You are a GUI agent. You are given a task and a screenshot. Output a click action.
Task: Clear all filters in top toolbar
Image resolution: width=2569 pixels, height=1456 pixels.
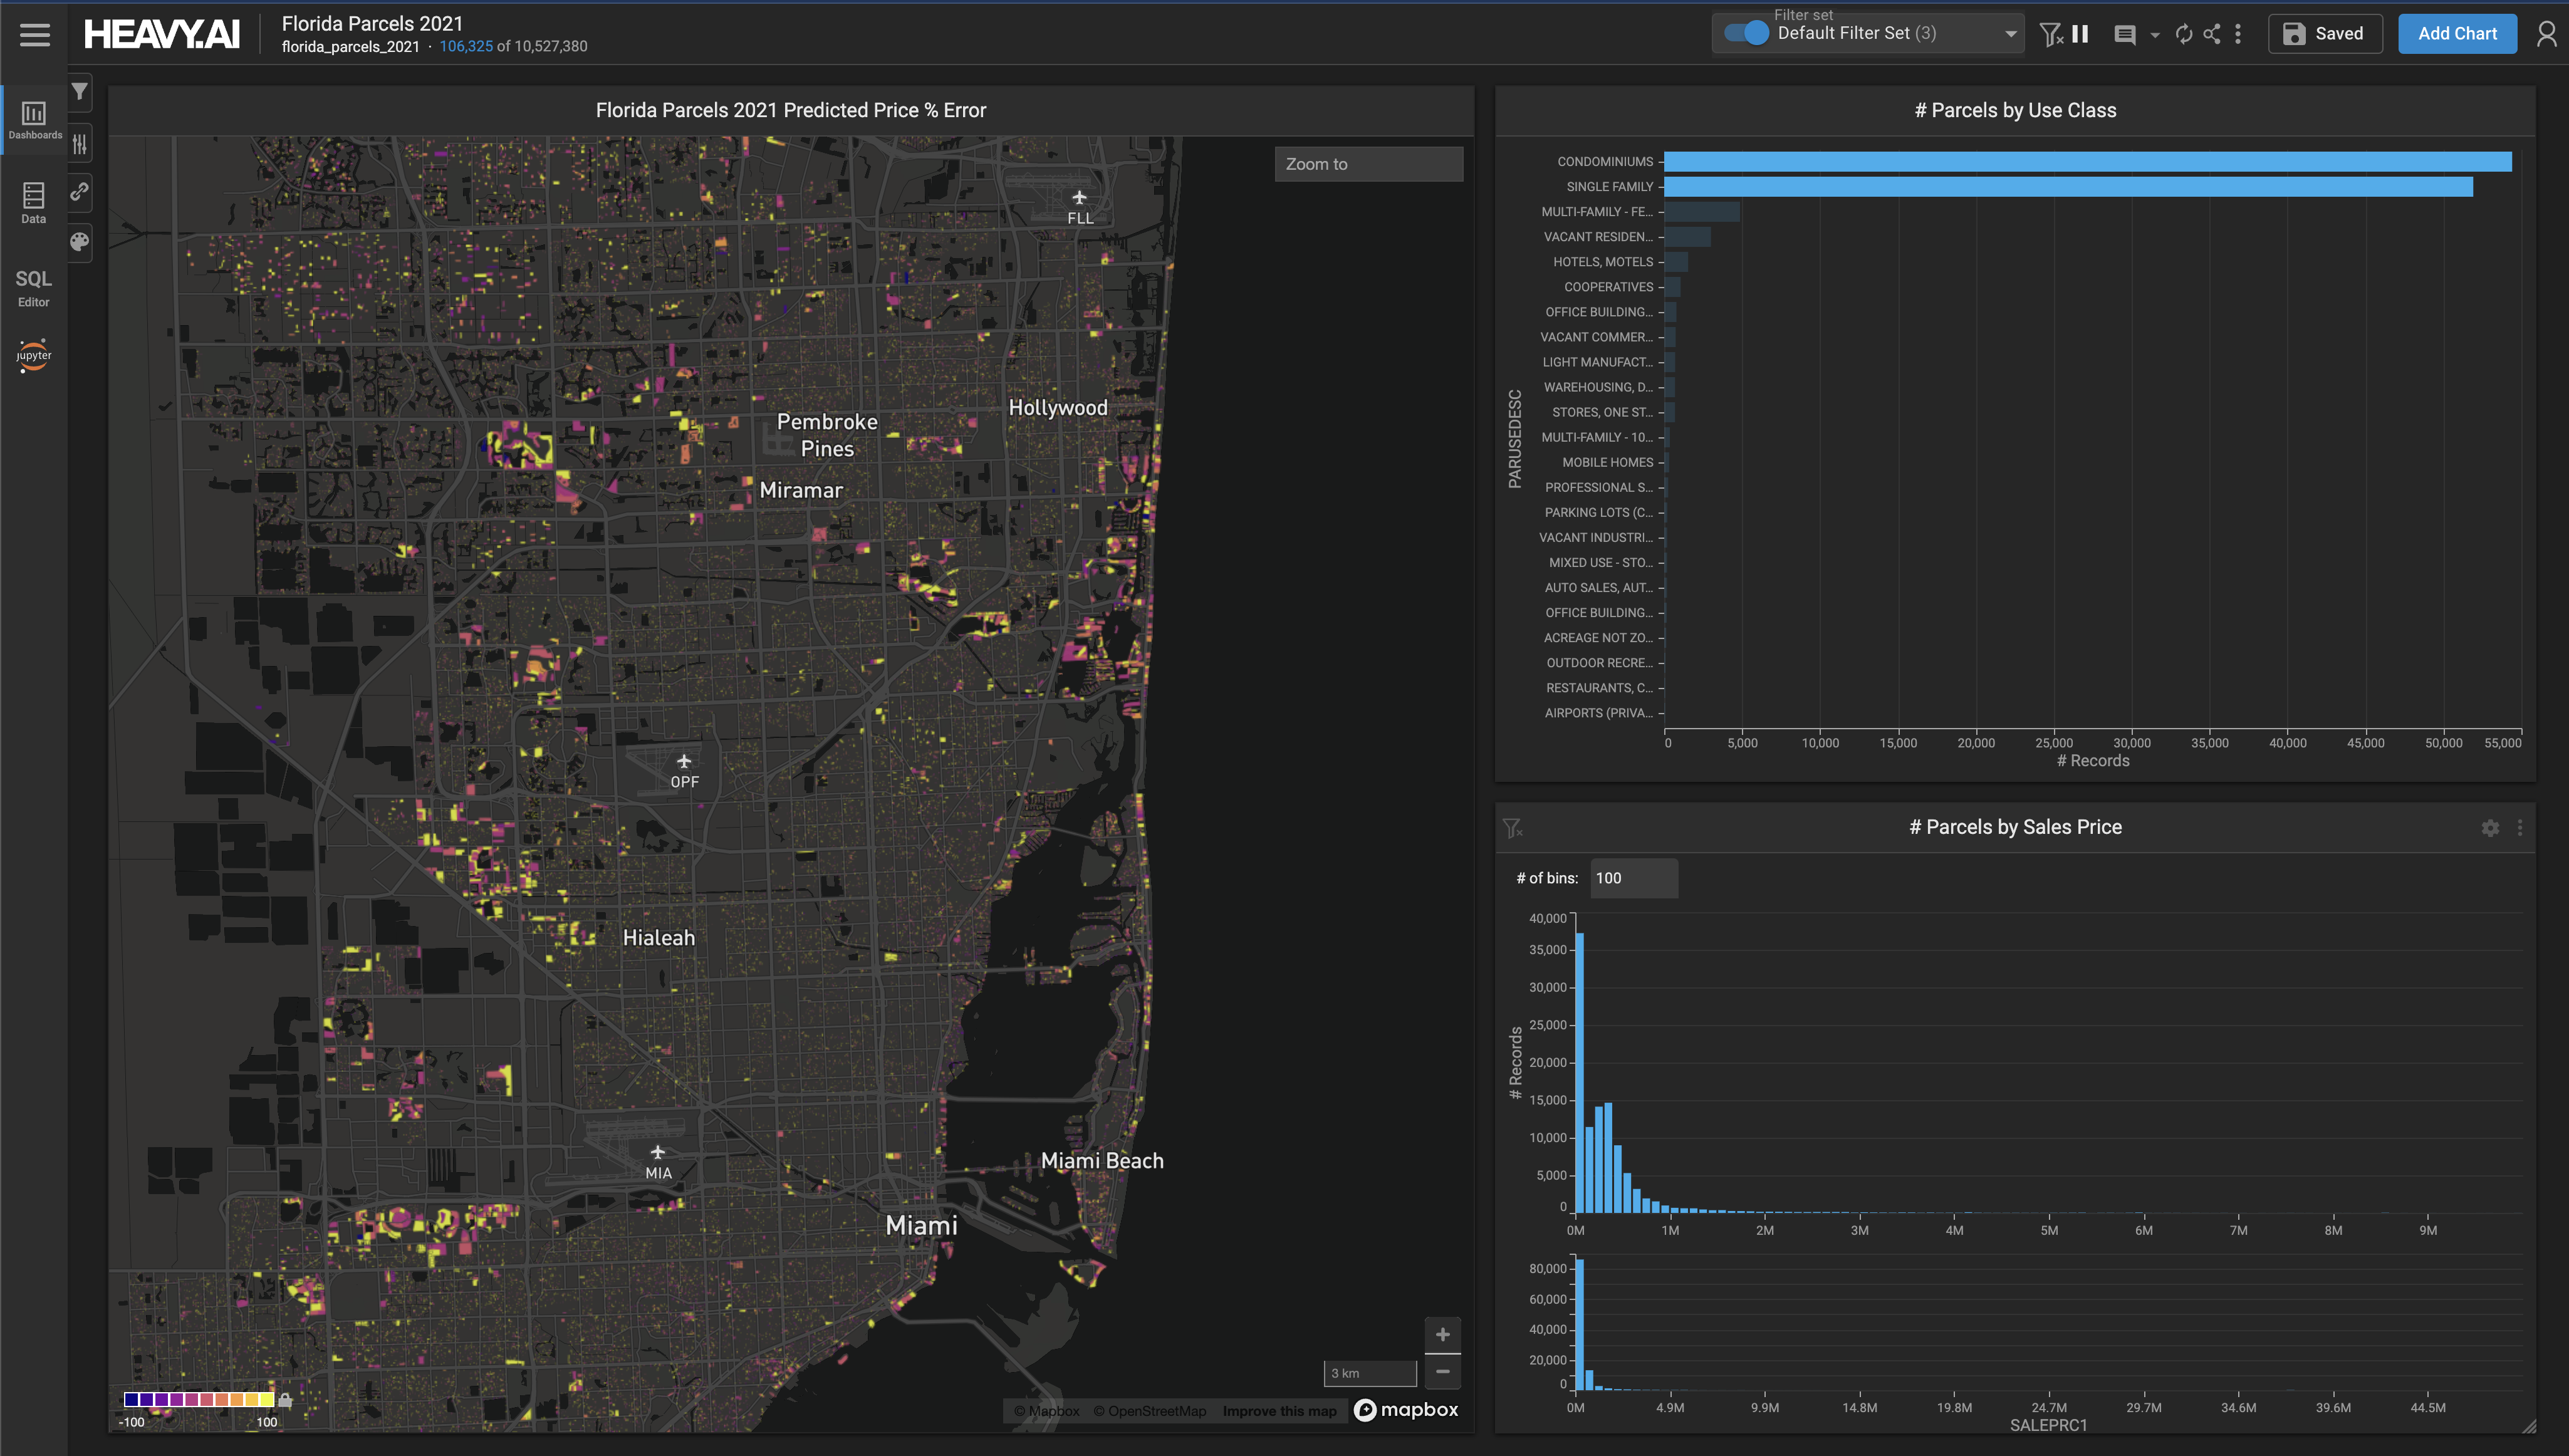[x=2050, y=34]
